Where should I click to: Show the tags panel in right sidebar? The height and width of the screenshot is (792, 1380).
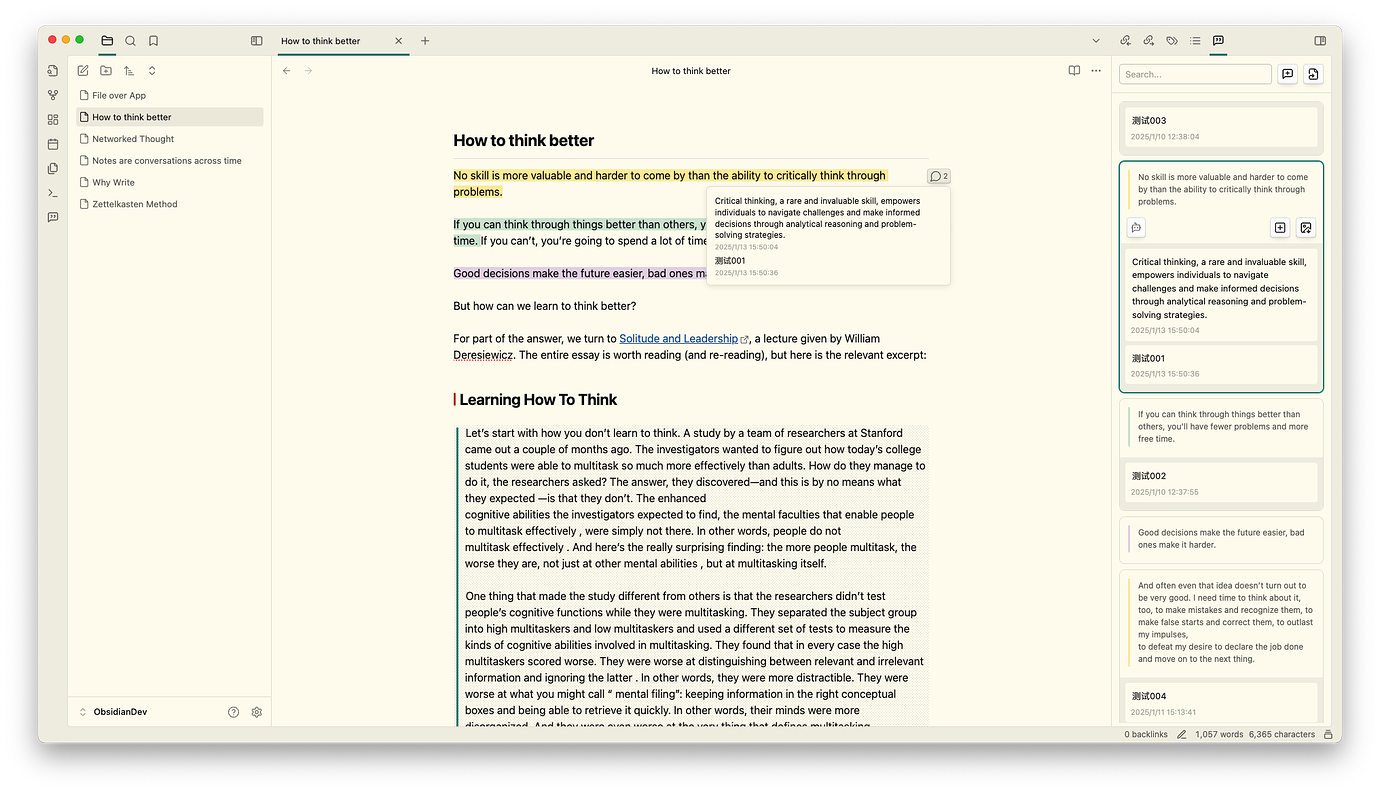(1172, 41)
